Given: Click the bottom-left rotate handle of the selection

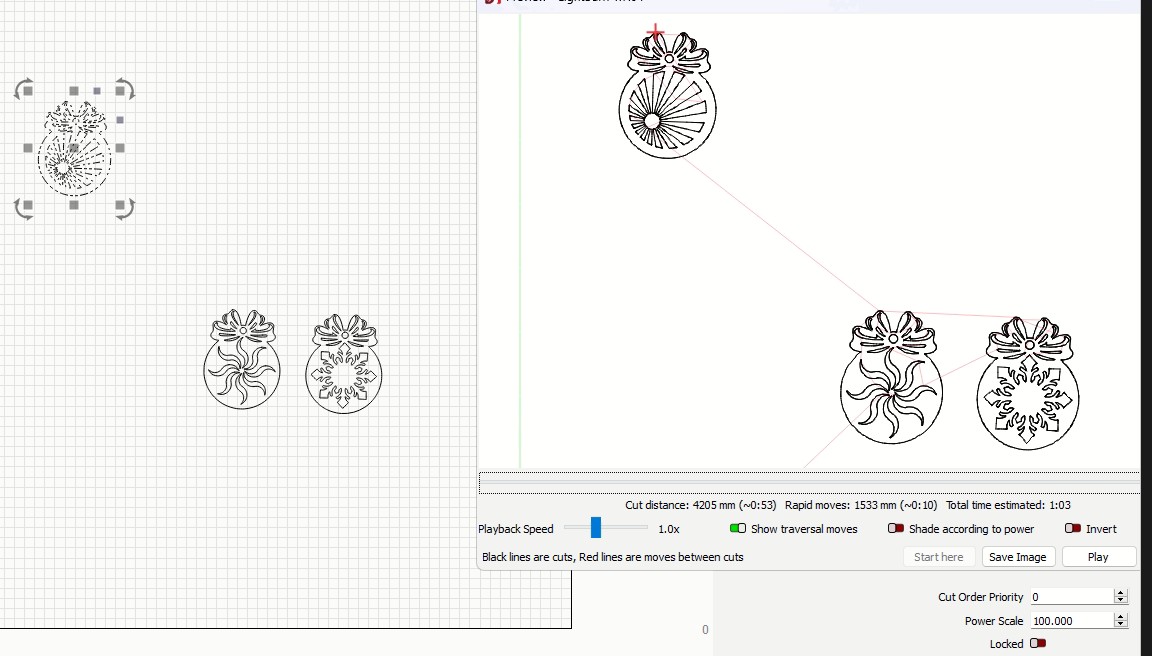Looking at the screenshot, I should tap(24, 207).
